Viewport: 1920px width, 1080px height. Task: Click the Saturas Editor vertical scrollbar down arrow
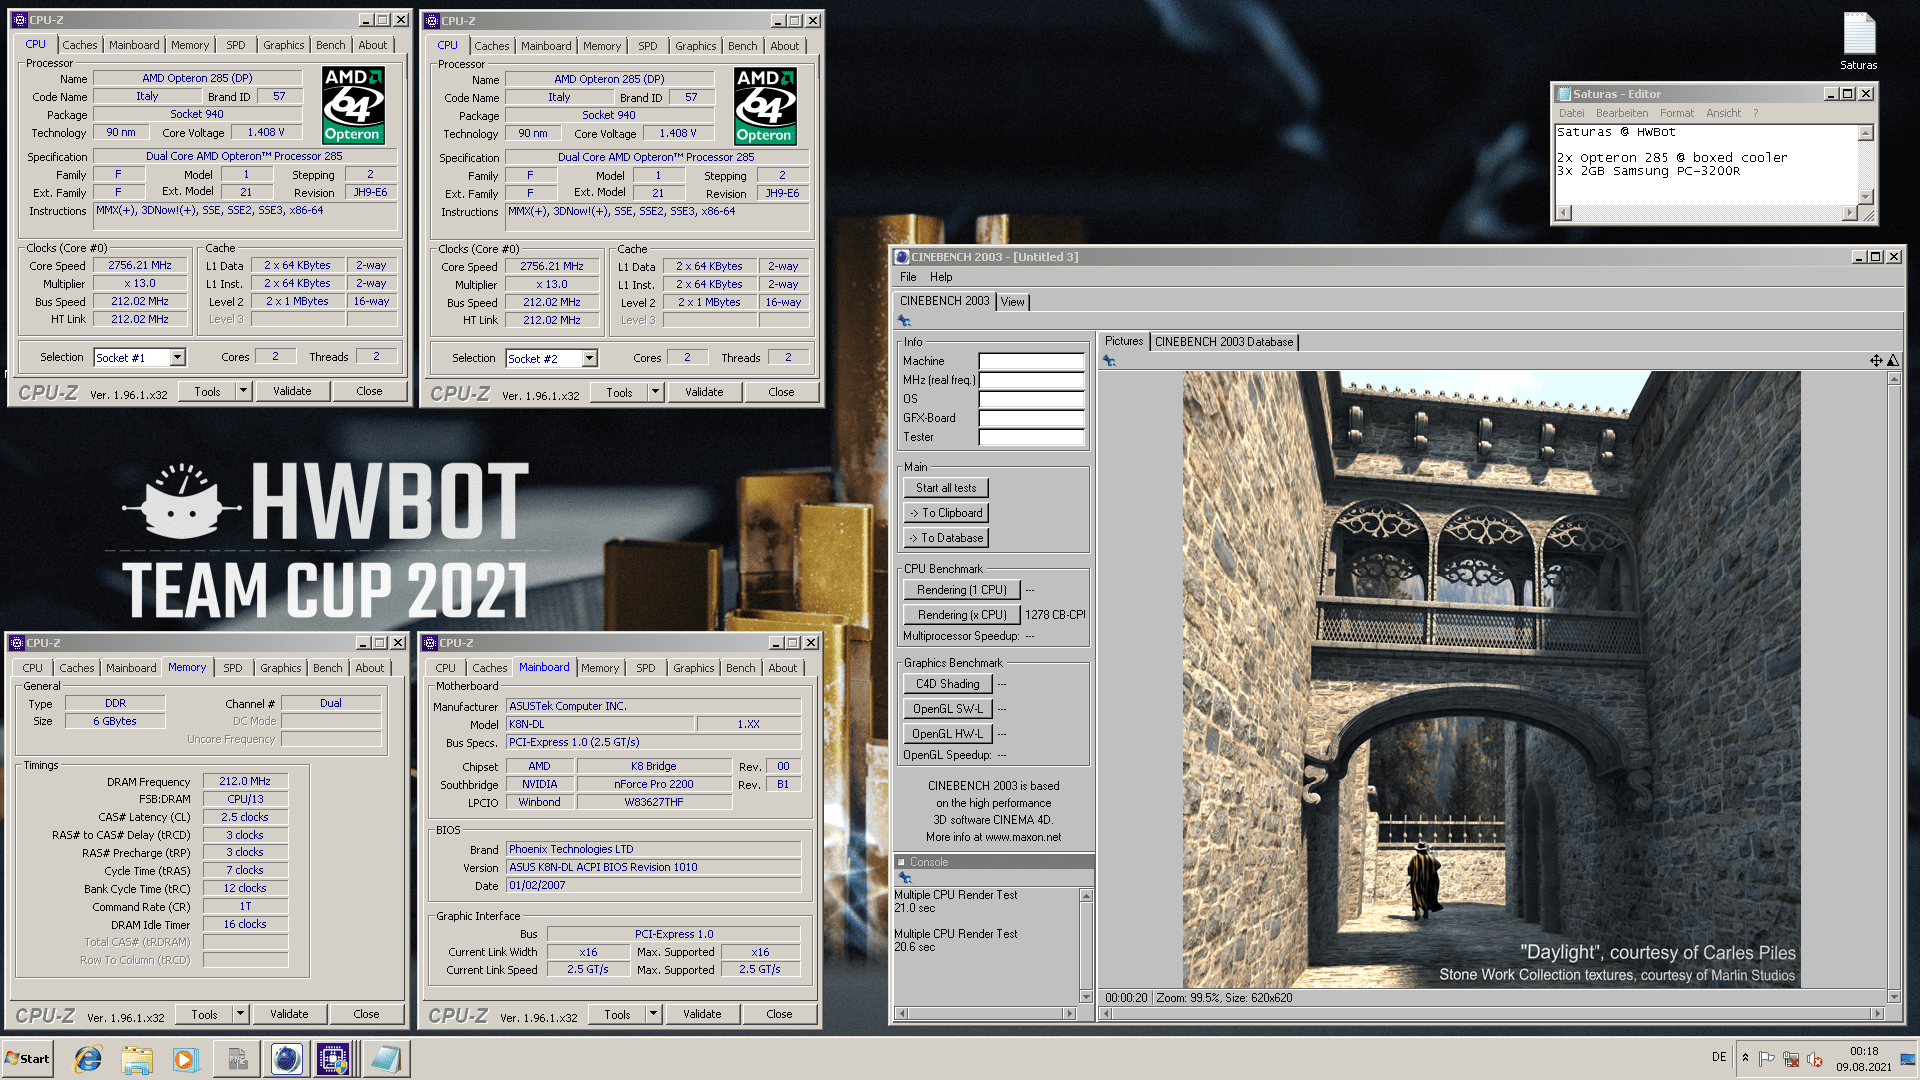click(x=1865, y=197)
